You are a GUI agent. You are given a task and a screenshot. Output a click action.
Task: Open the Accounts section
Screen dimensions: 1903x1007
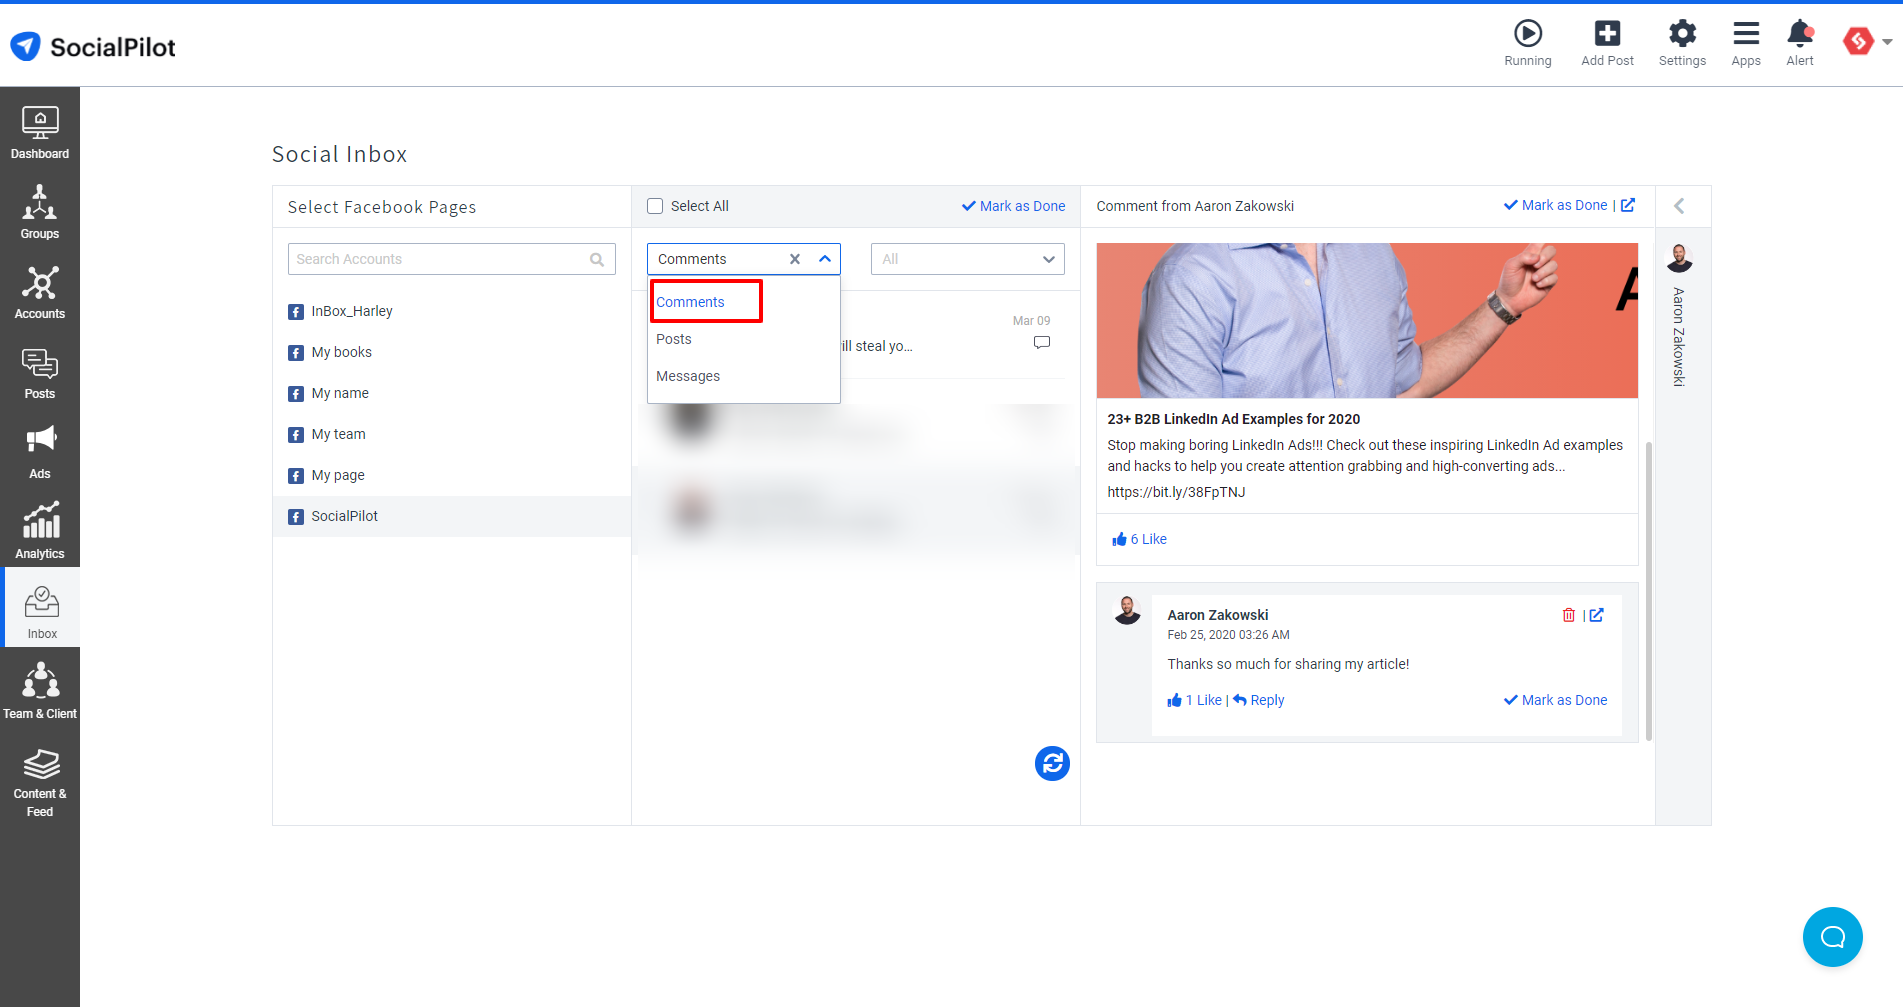click(40, 290)
